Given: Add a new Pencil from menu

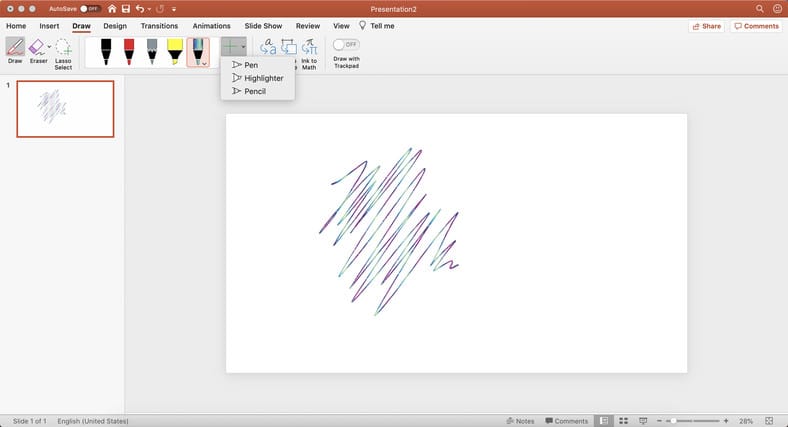Looking at the screenshot, I should (x=257, y=91).
